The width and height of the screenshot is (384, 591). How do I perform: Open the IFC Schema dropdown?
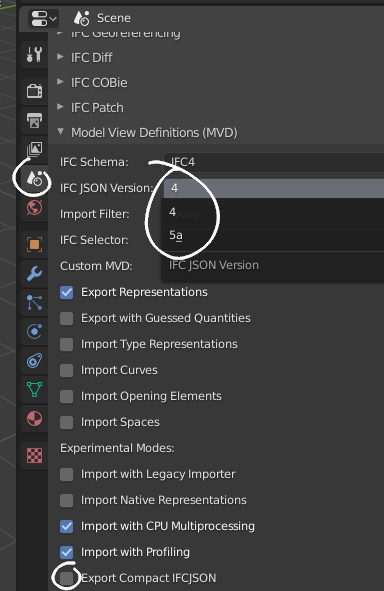(274, 162)
